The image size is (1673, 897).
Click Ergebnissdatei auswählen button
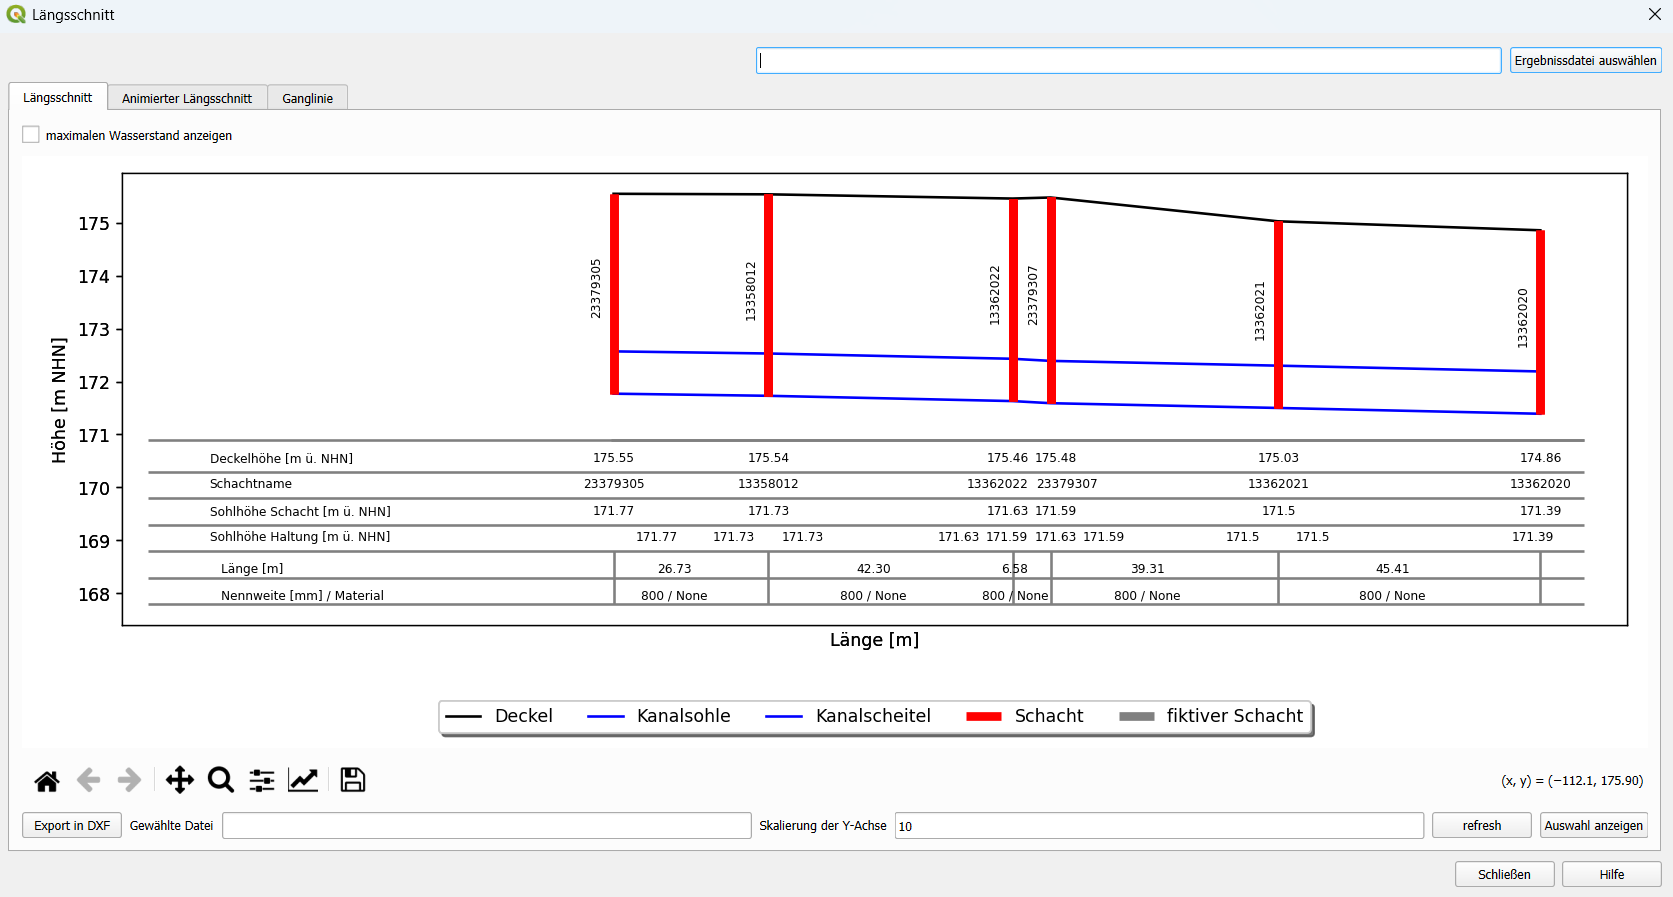pos(1585,61)
